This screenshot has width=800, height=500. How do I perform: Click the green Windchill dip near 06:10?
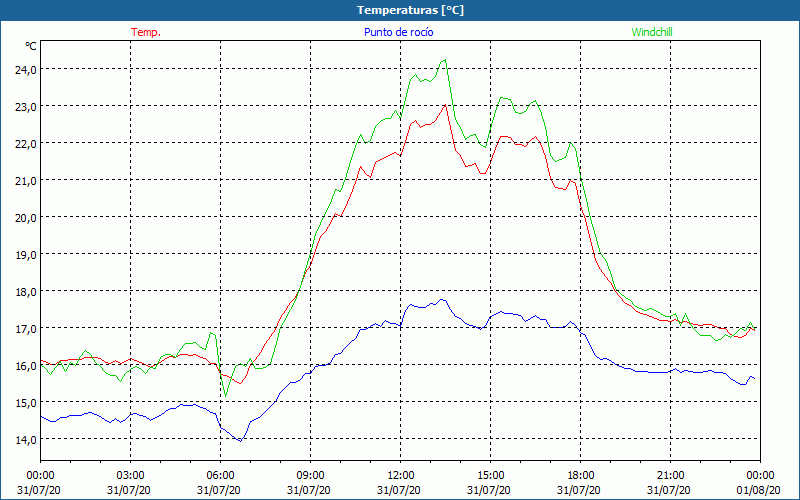click(226, 396)
